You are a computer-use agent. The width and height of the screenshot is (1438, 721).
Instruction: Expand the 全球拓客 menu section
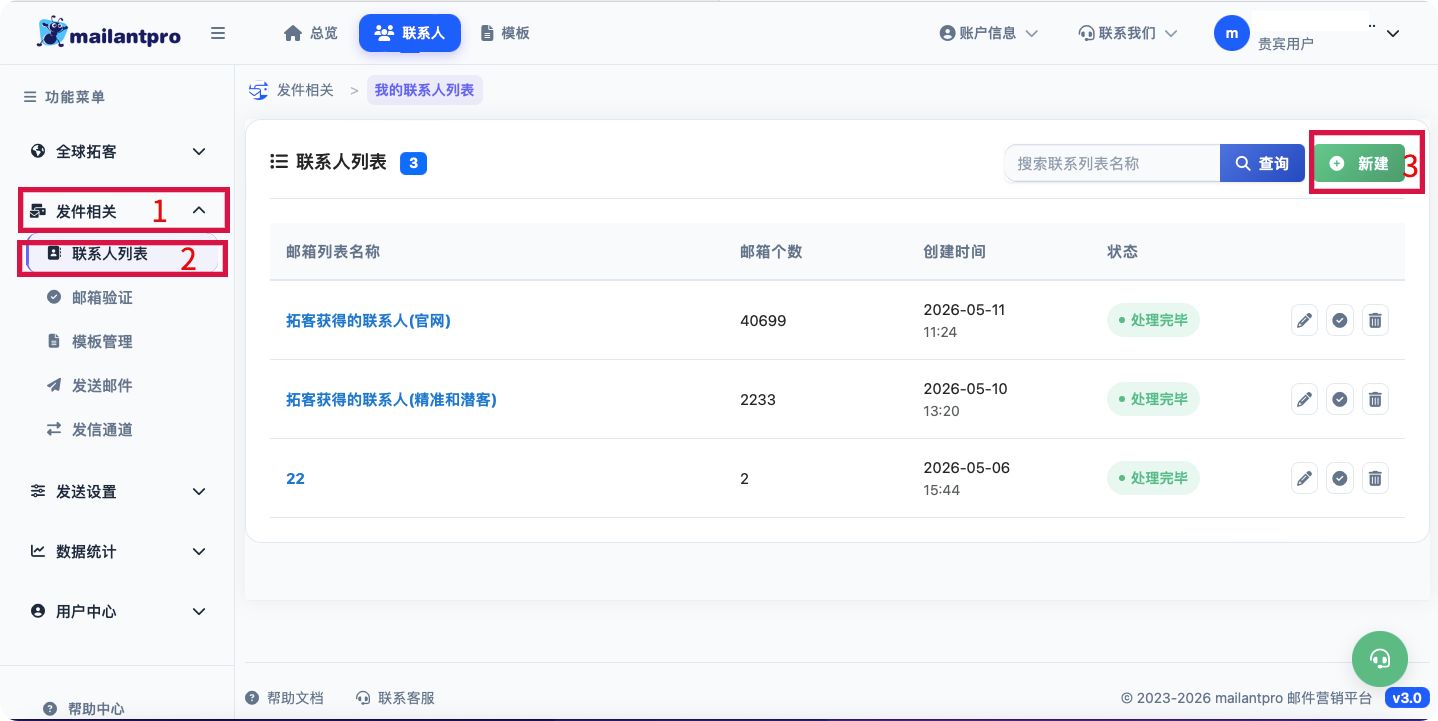tap(118, 152)
